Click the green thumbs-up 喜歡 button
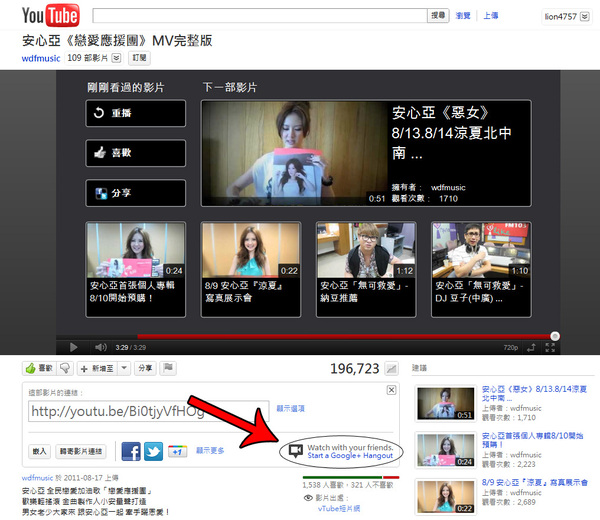The image size is (600, 520). (39, 368)
